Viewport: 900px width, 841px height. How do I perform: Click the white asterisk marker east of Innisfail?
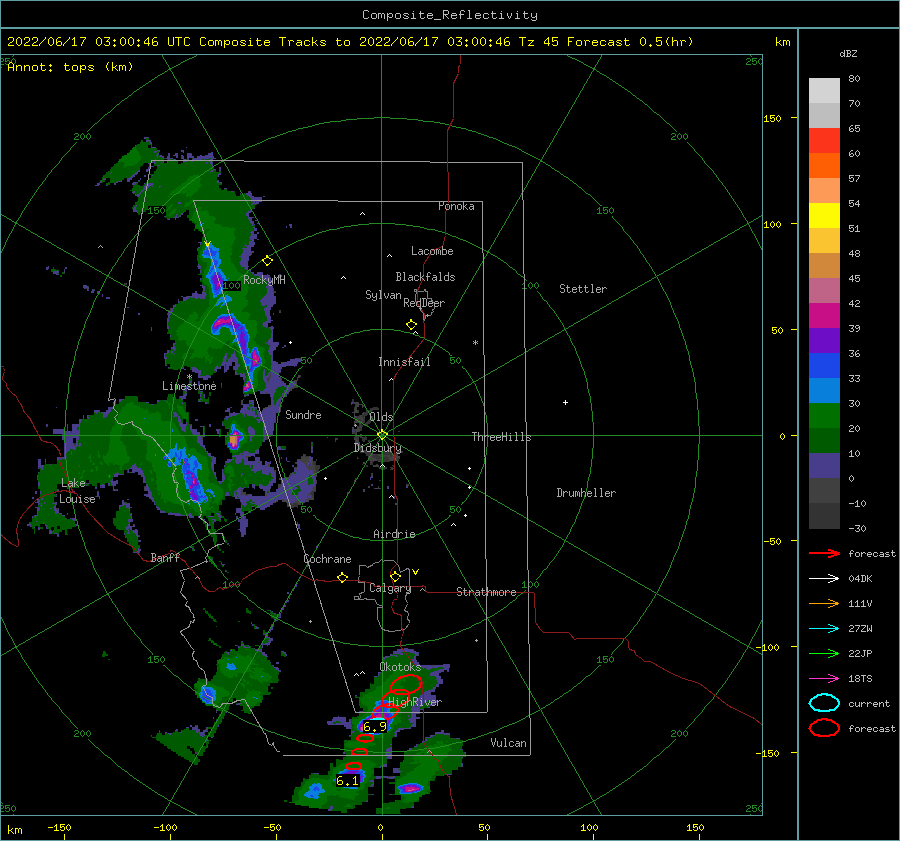475,343
